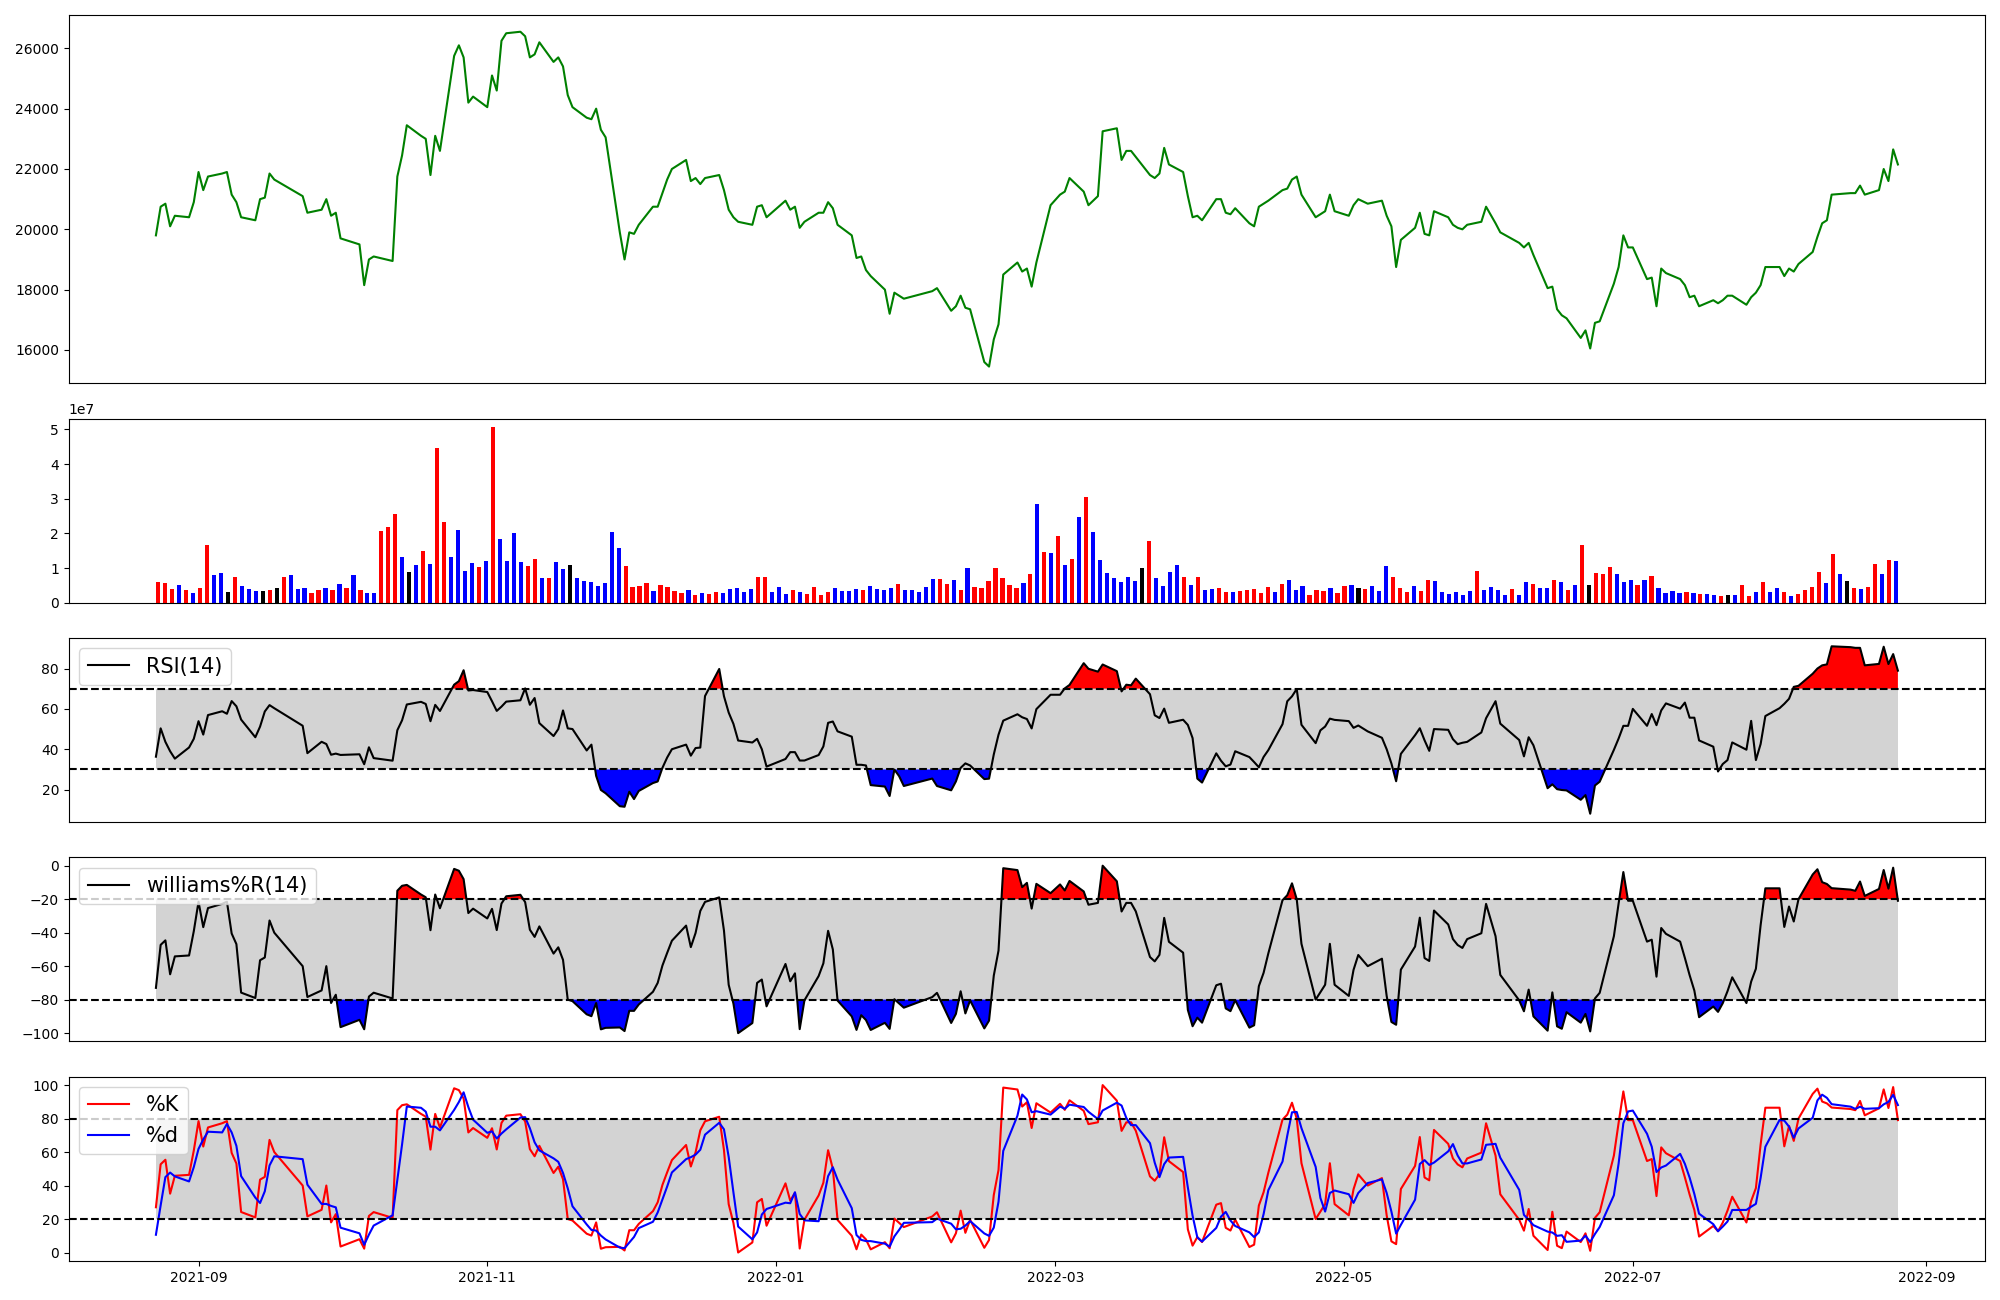The height and width of the screenshot is (1300, 2000).
Task: Click the 1e7 volume scale label
Action: click(x=82, y=409)
